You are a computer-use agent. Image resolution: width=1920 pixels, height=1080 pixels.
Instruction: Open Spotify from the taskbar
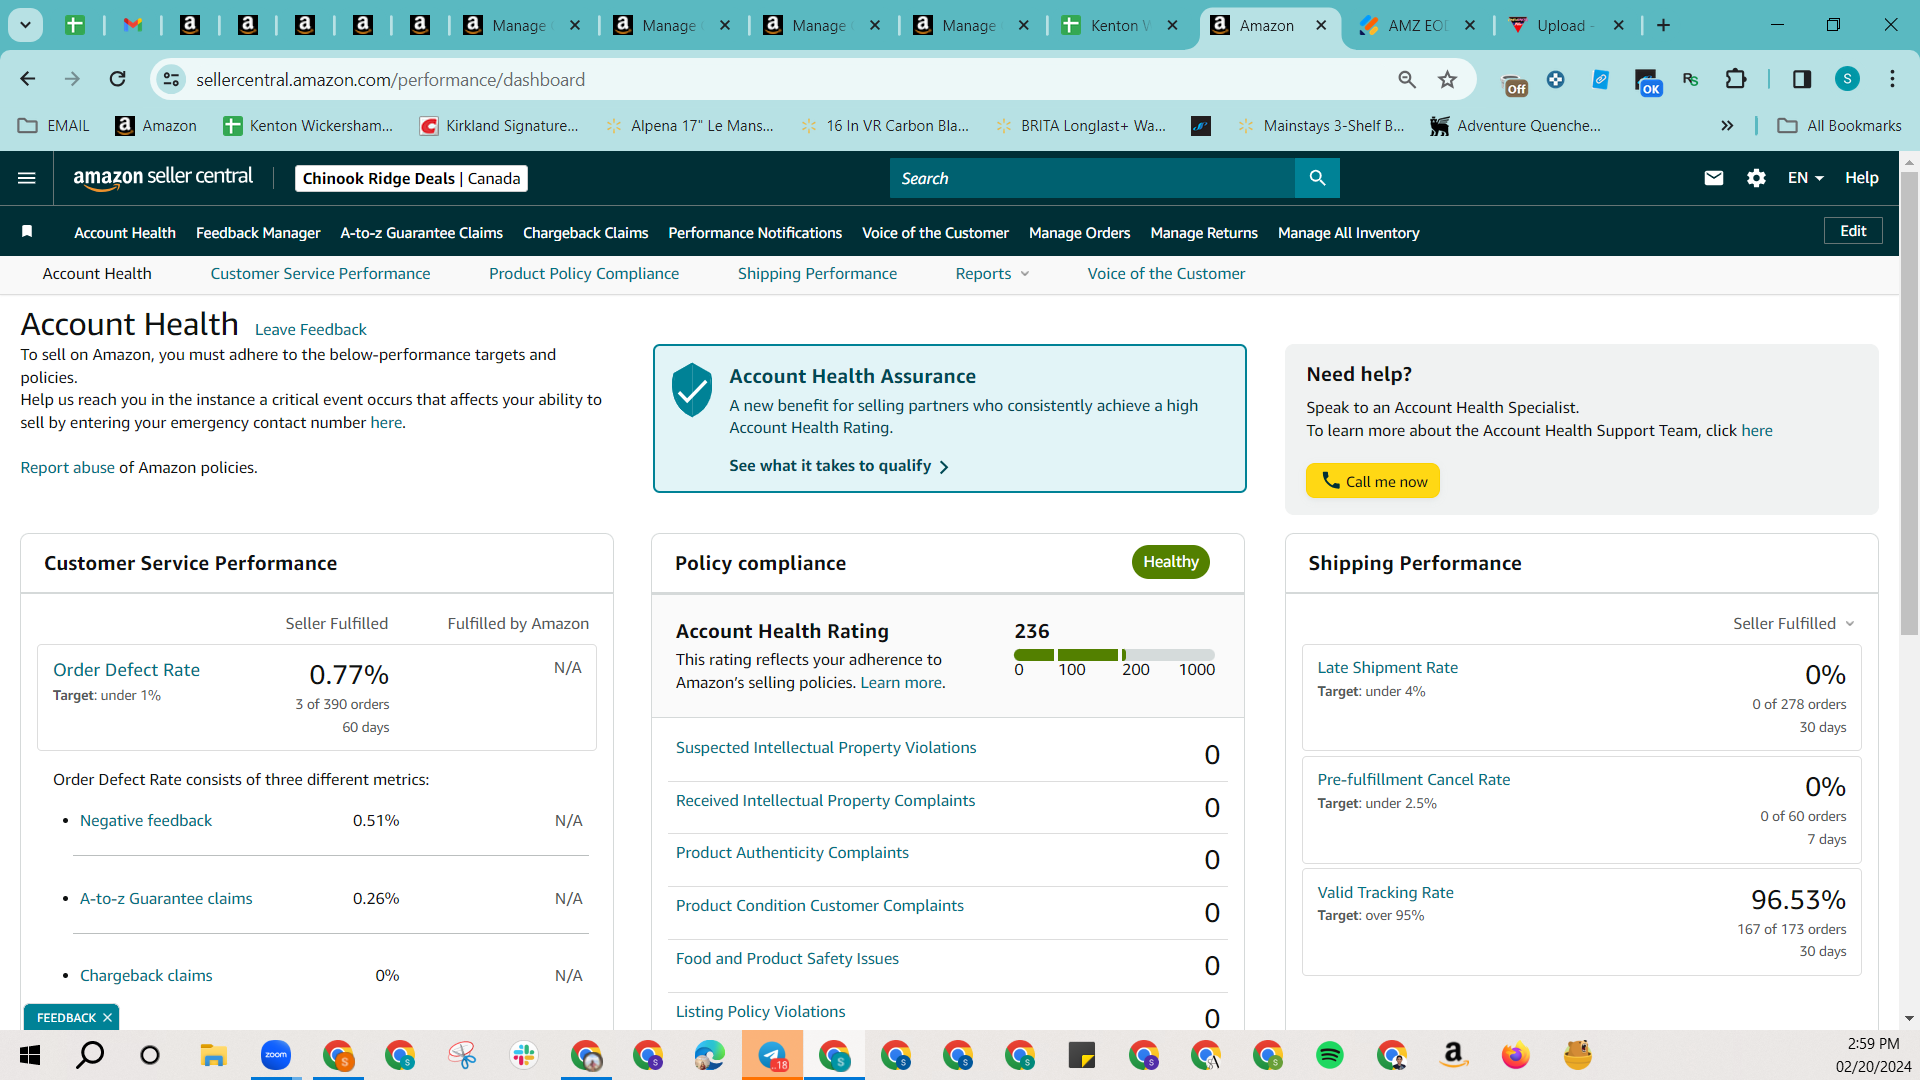(1330, 1055)
